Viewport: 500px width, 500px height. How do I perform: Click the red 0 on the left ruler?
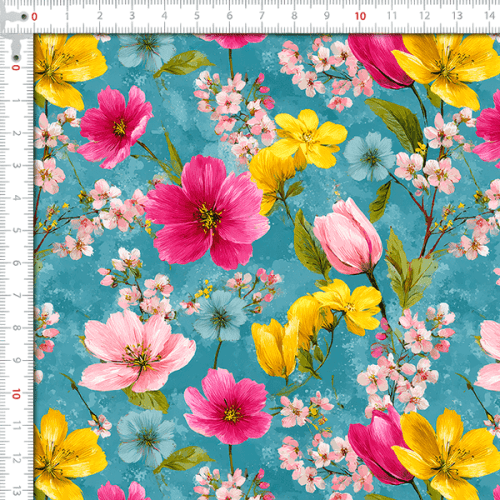click(x=16, y=68)
